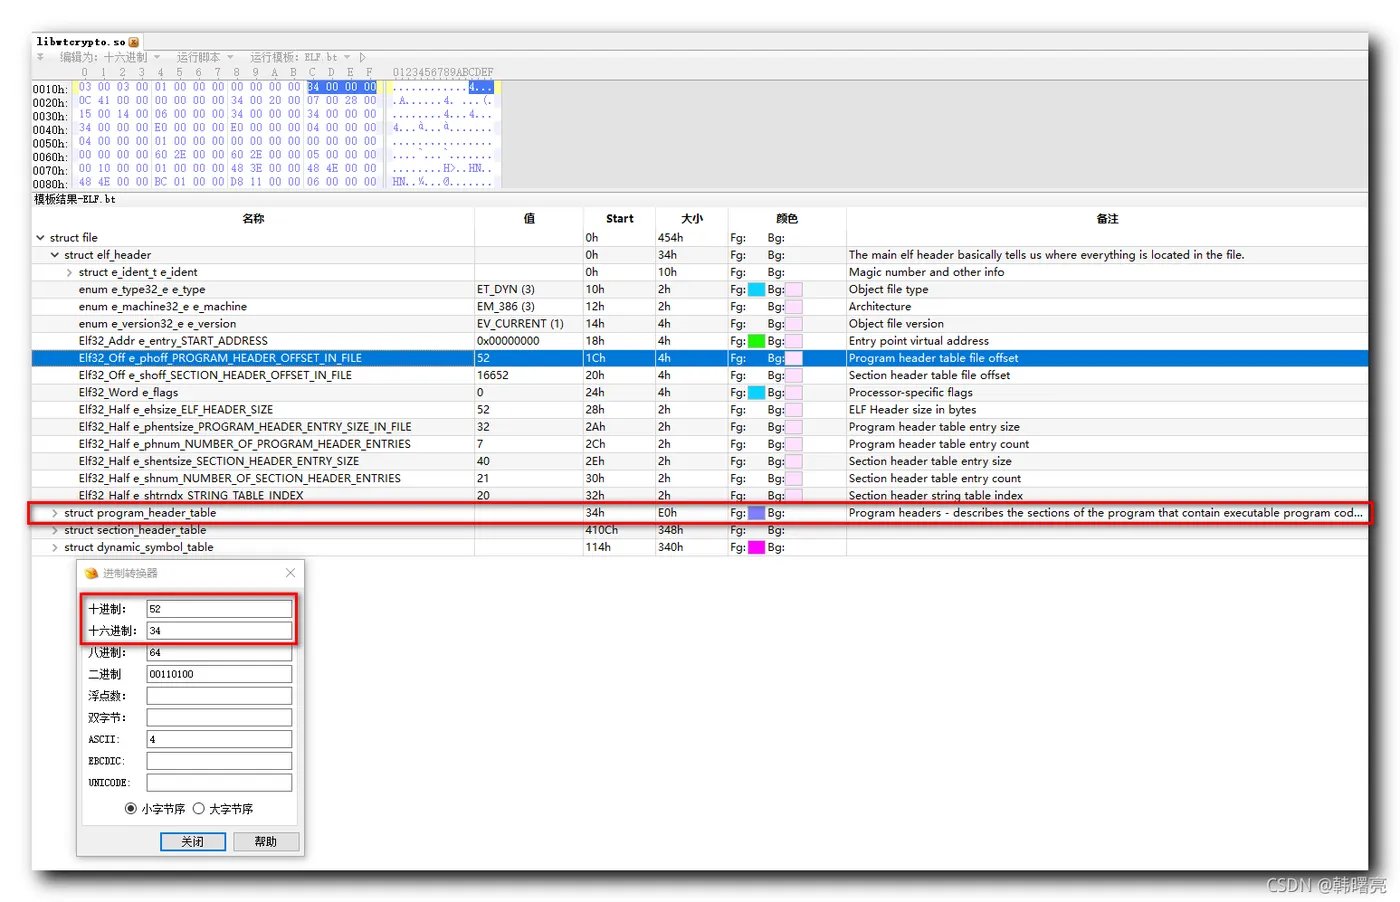Viewport: 1400px width, 902px height.
Task: Click the 值 column header
Action: 529,218
